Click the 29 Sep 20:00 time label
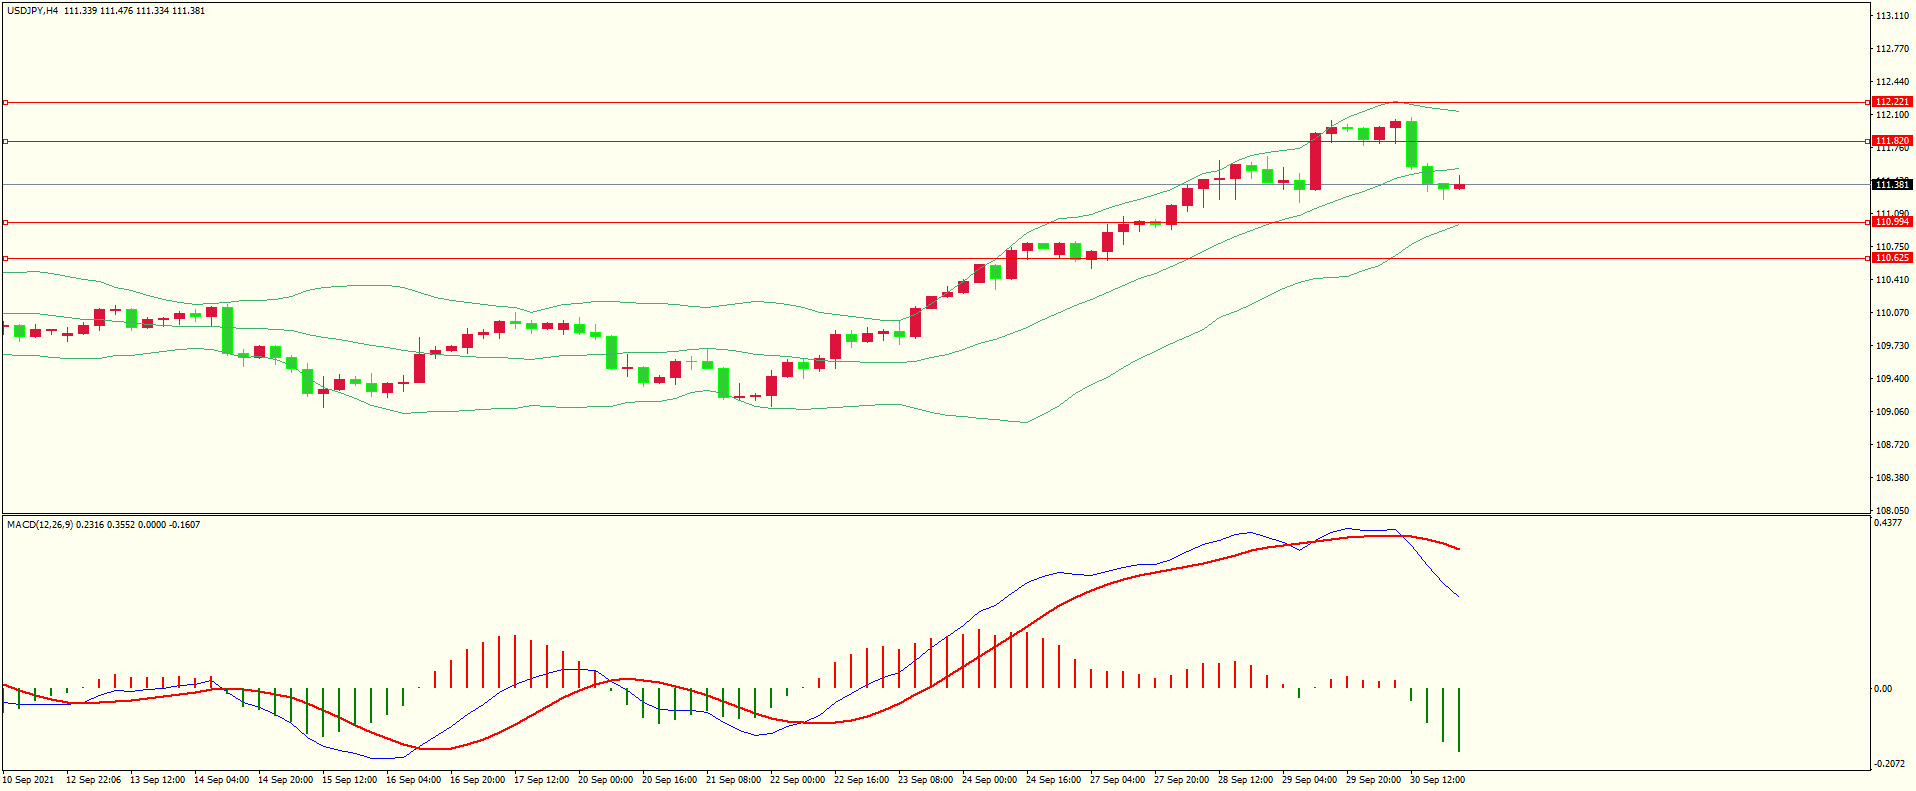The height and width of the screenshot is (791, 1916). [1374, 780]
